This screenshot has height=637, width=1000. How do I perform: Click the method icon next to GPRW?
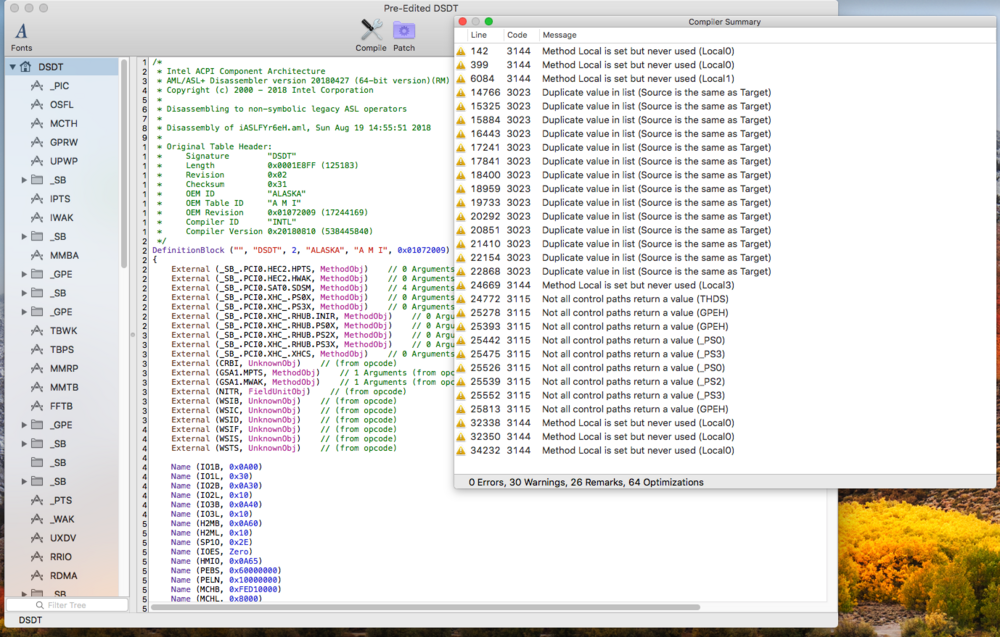pyautogui.click(x=37, y=142)
